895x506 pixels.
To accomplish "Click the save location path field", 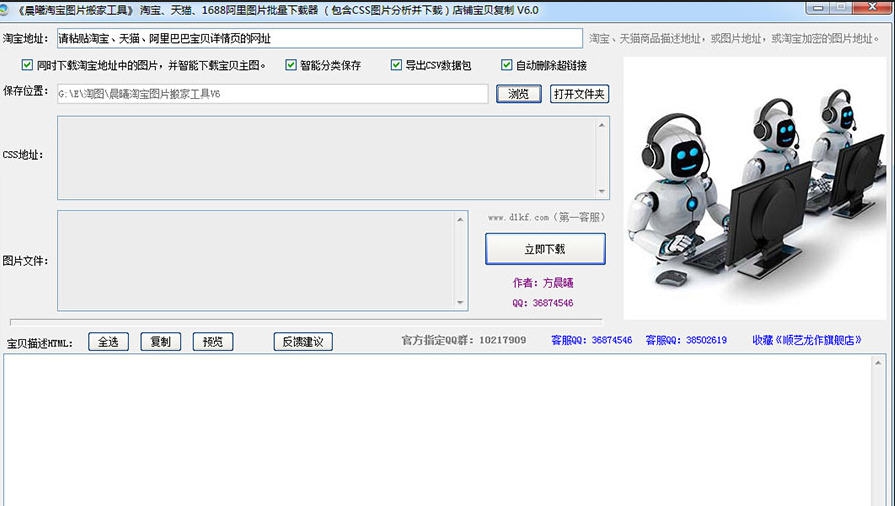I will pyautogui.click(x=272, y=94).
